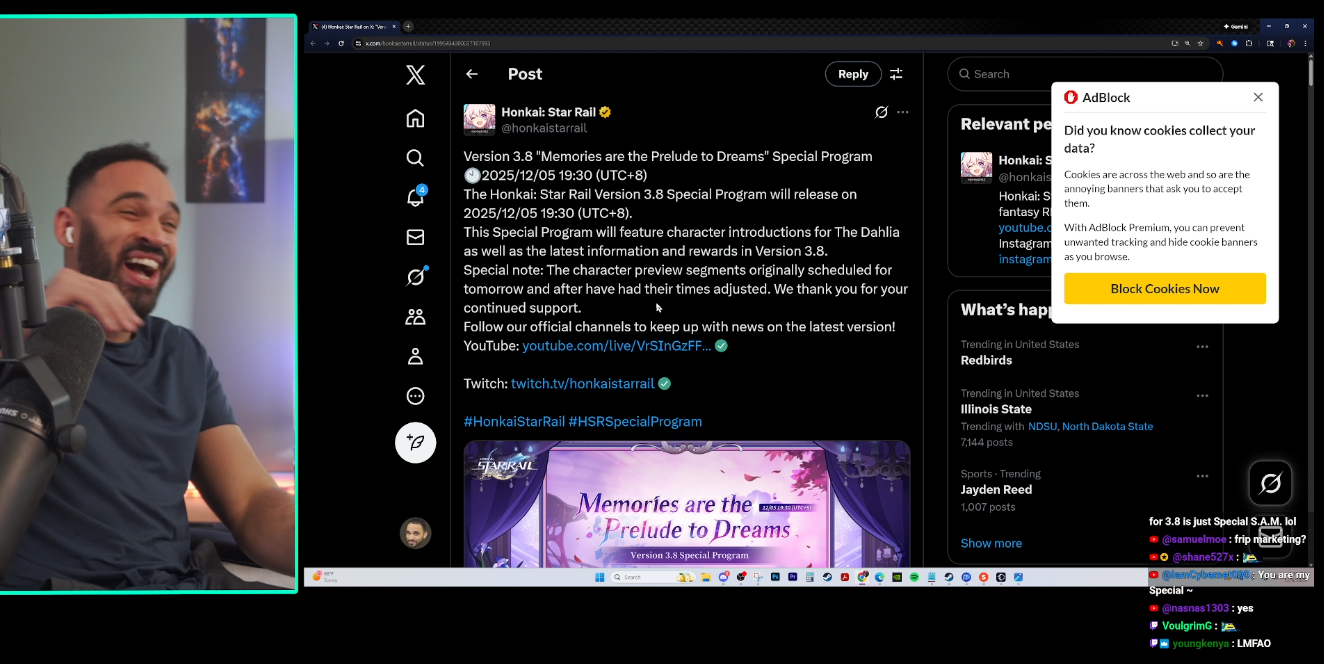
Task: Open the More circle icon in the sidebar
Action: pyautogui.click(x=415, y=396)
